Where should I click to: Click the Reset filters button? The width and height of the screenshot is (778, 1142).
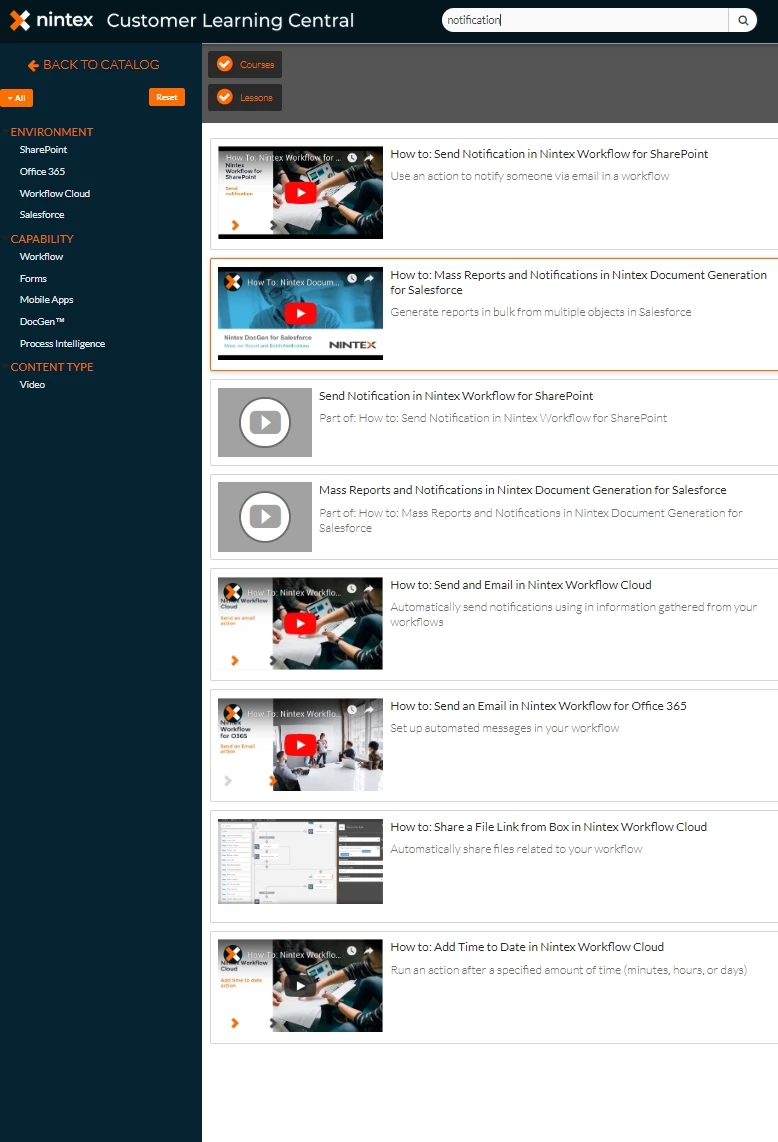pyautogui.click(x=167, y=97)
